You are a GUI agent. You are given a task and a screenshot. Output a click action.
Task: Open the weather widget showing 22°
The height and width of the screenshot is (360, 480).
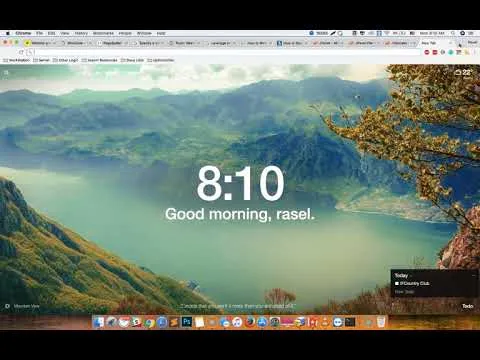click(x=464, y=73)
